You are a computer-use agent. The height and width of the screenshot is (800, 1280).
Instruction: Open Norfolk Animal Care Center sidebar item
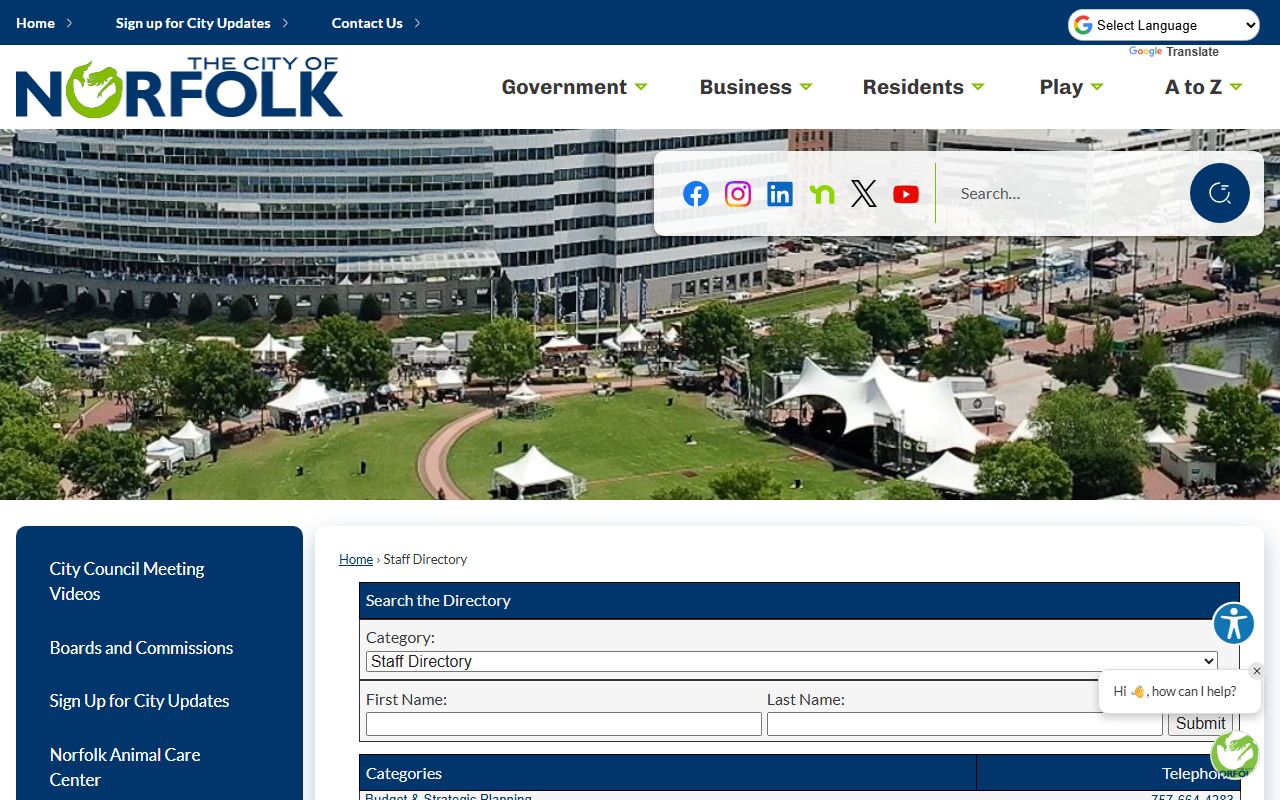125,767
